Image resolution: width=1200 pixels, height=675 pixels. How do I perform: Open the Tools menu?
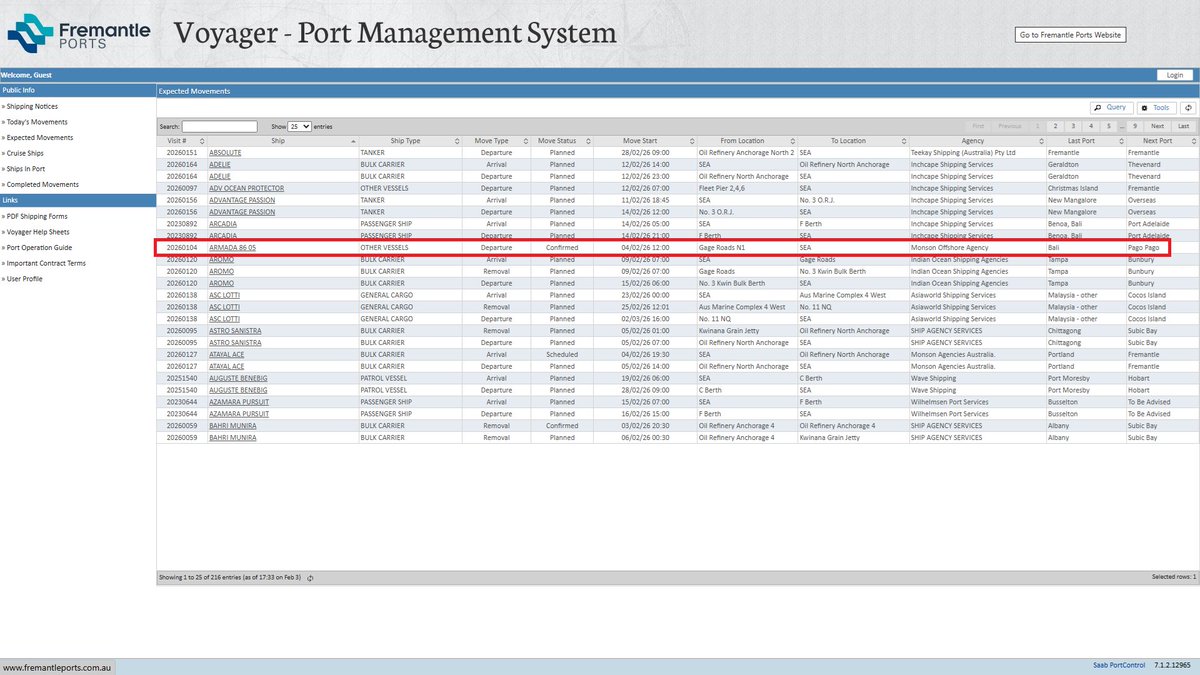pos(1156,107)
